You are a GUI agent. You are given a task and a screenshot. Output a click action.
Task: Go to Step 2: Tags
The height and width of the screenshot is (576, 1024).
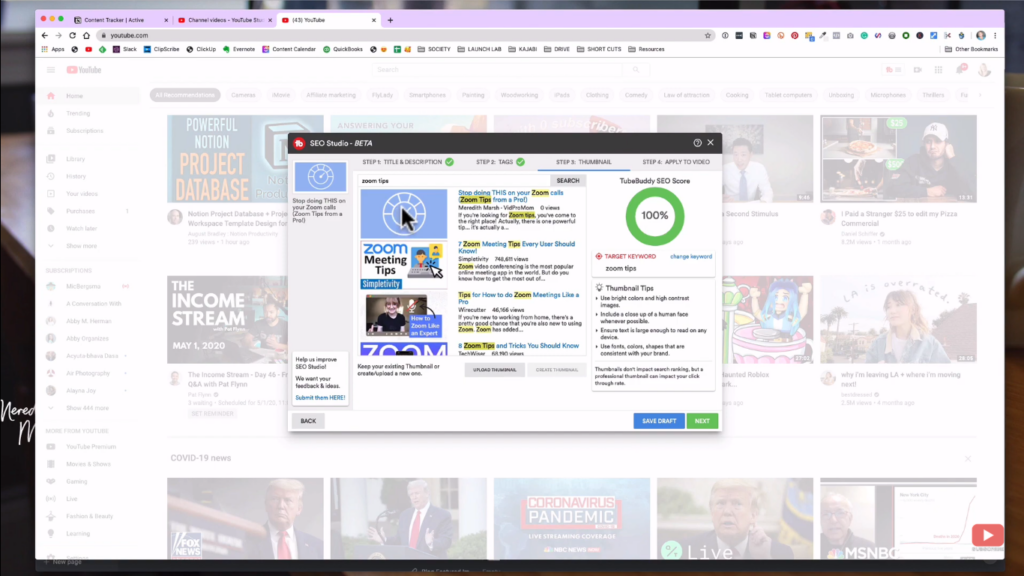(x=500, y=162)
